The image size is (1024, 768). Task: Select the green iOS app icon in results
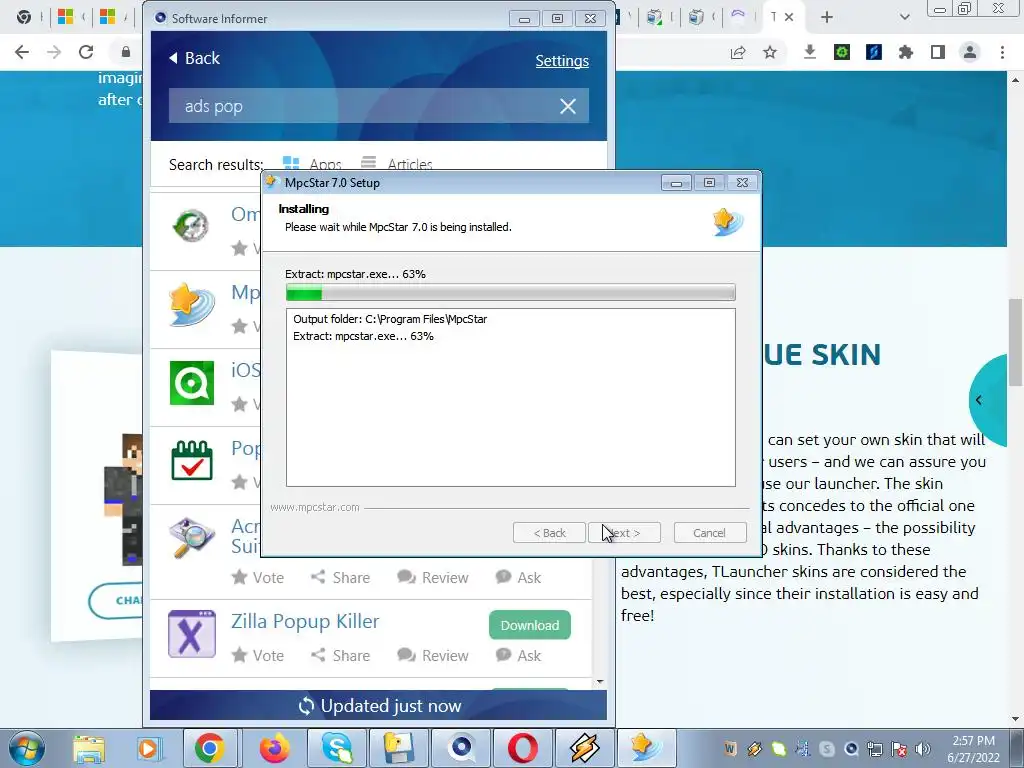point(191,383)
